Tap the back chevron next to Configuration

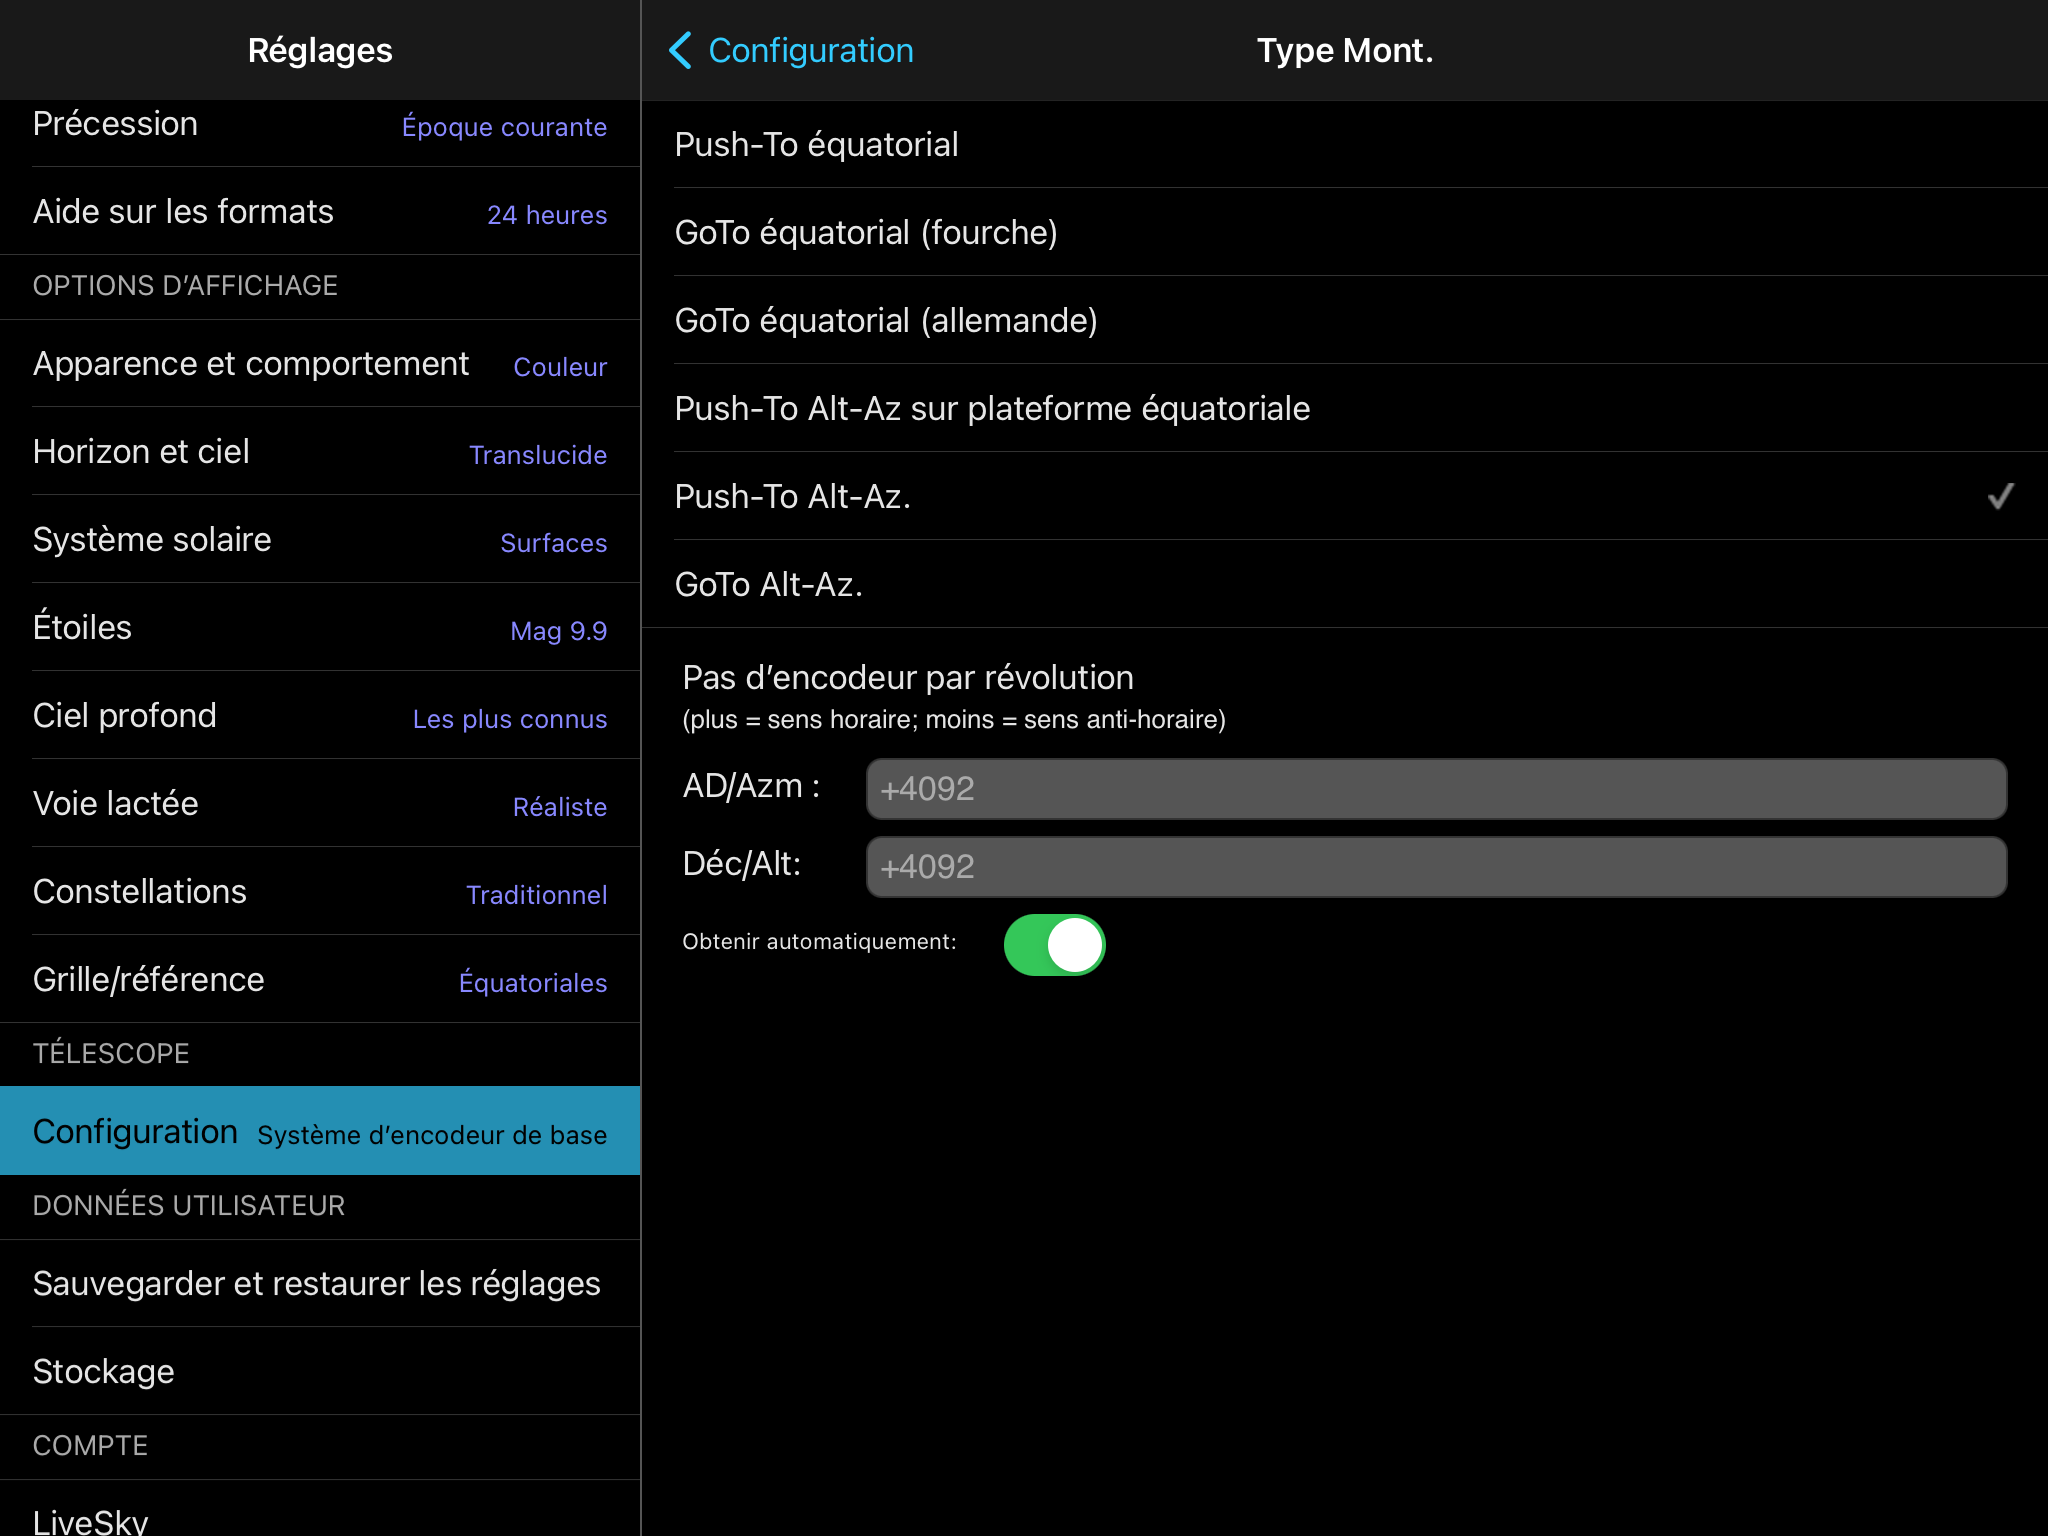(x=681, y=50)
